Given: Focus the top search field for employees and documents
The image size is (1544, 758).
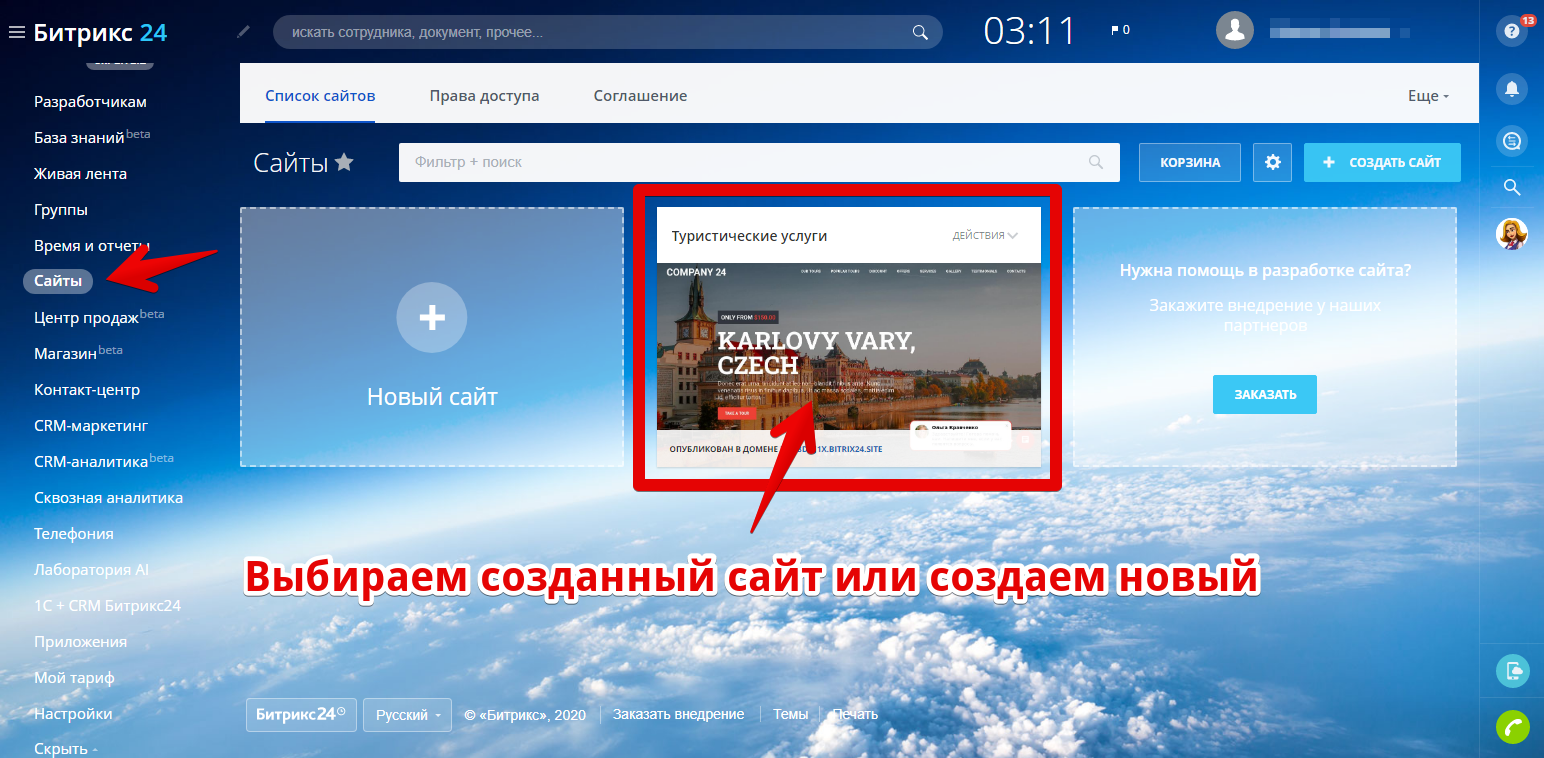Looking at the screenshot, I should 607,32.
